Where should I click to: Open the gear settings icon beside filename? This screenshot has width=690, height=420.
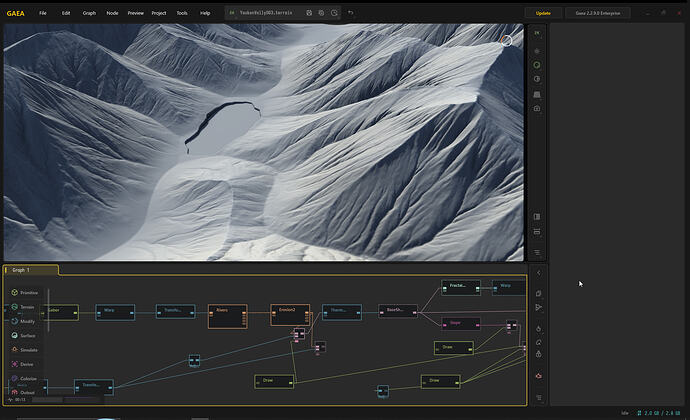click(x=321, y=13)
